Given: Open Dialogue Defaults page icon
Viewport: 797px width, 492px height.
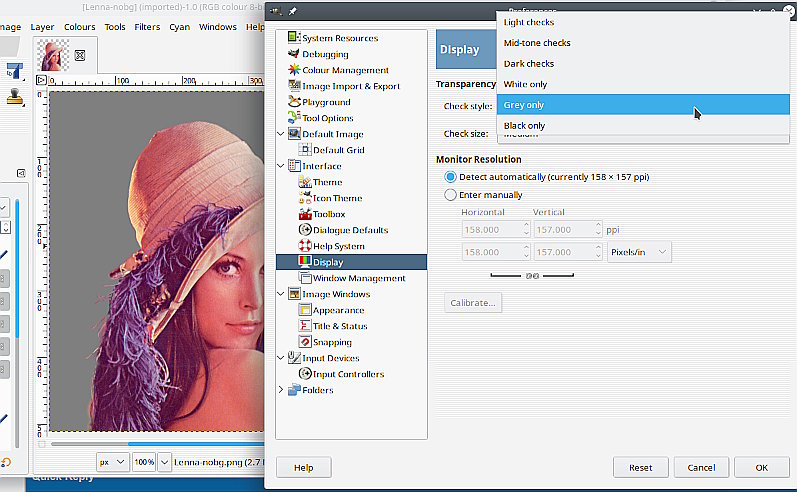Looking at the screenshot, I should [304, 230].
